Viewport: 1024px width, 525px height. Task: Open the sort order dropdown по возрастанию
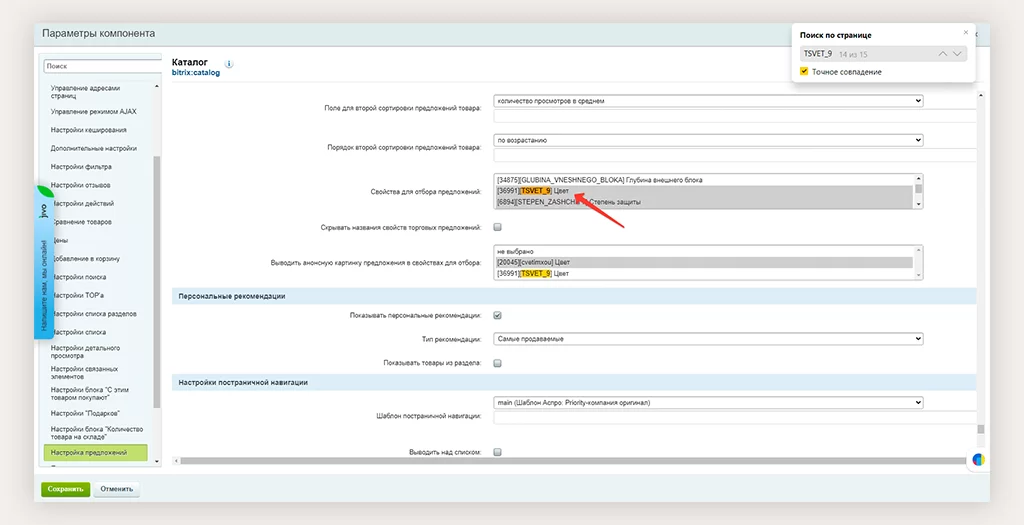point(708,140)
